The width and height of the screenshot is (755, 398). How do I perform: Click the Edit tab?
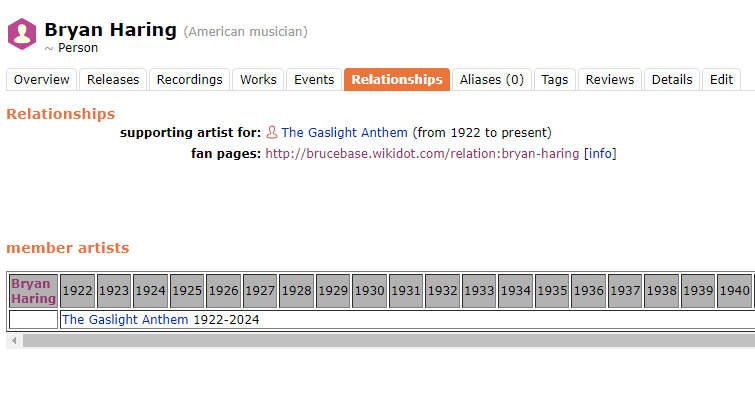pyautogui.click(x=721, y=79)
